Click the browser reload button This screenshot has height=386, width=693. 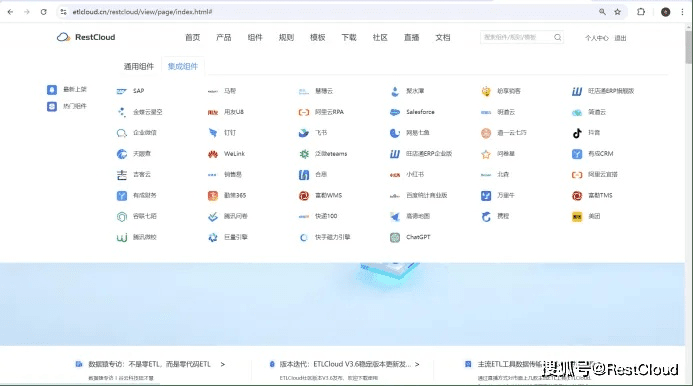(x=43, y=12)
